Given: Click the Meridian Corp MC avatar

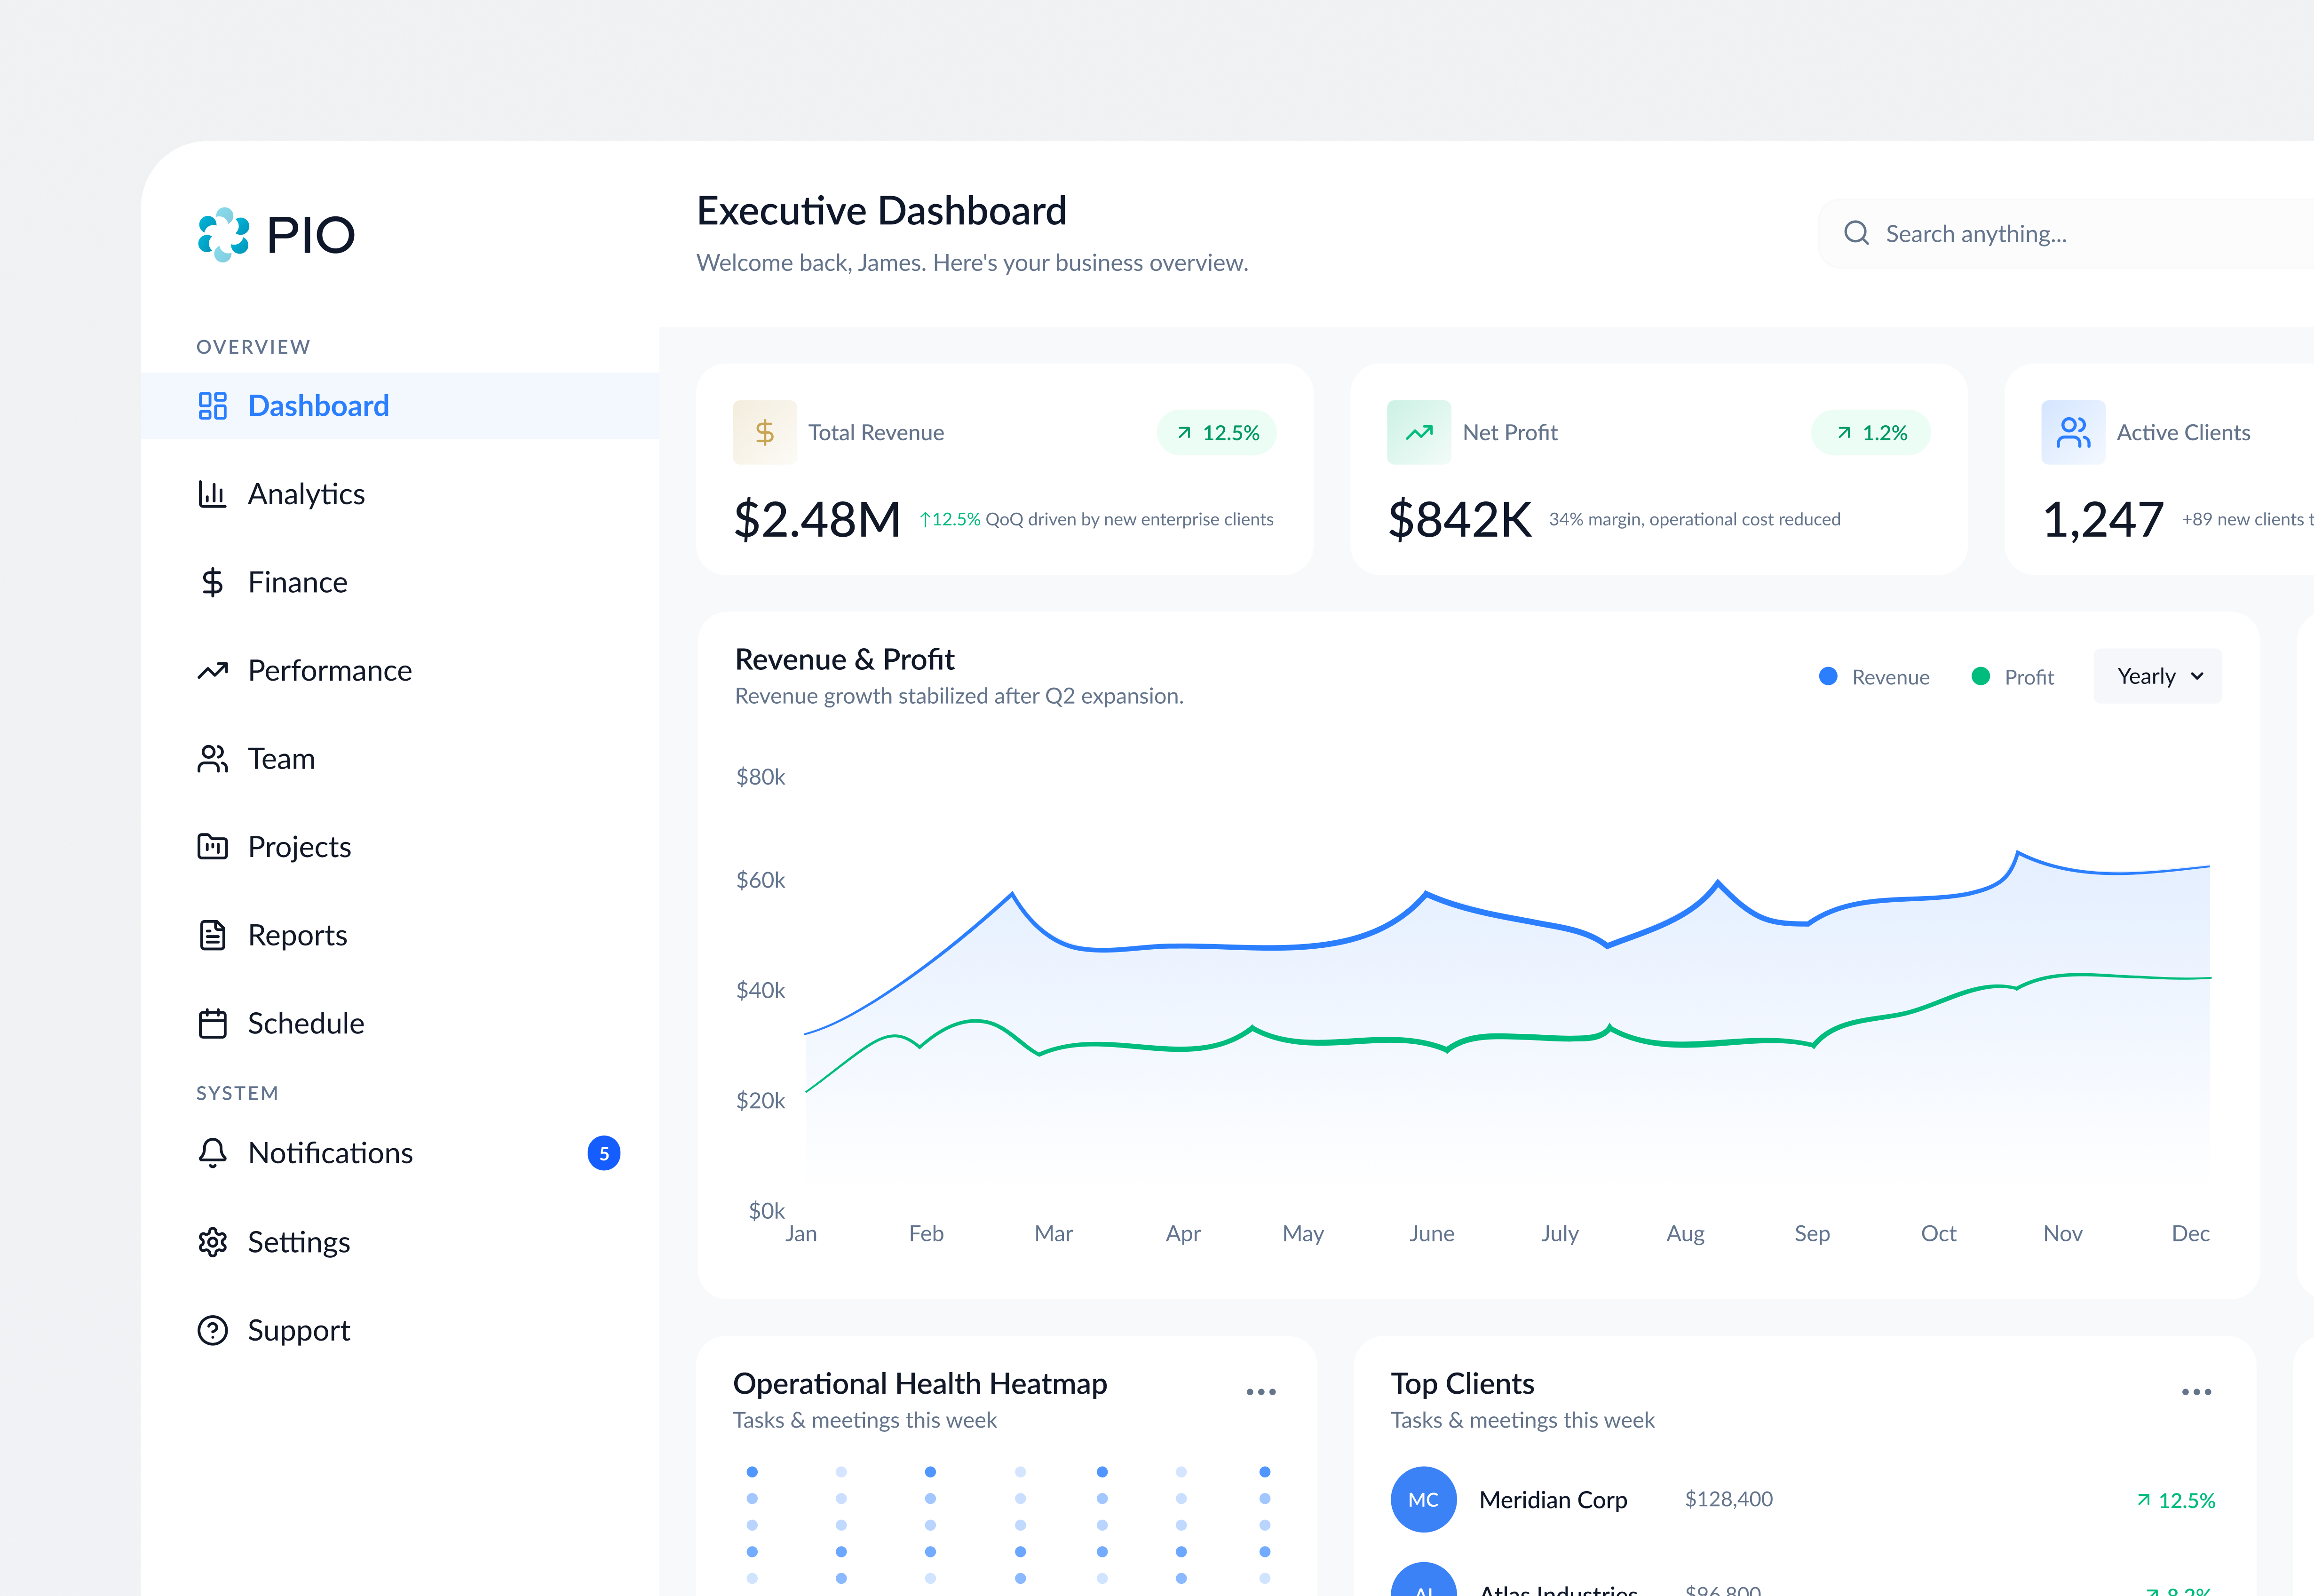Looking at the screenshot, I should pyautogui.click(x=1423, y=1499).
